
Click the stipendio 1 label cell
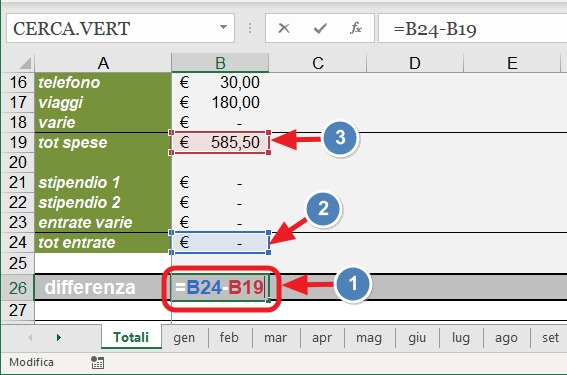click(x=103, y=183)
